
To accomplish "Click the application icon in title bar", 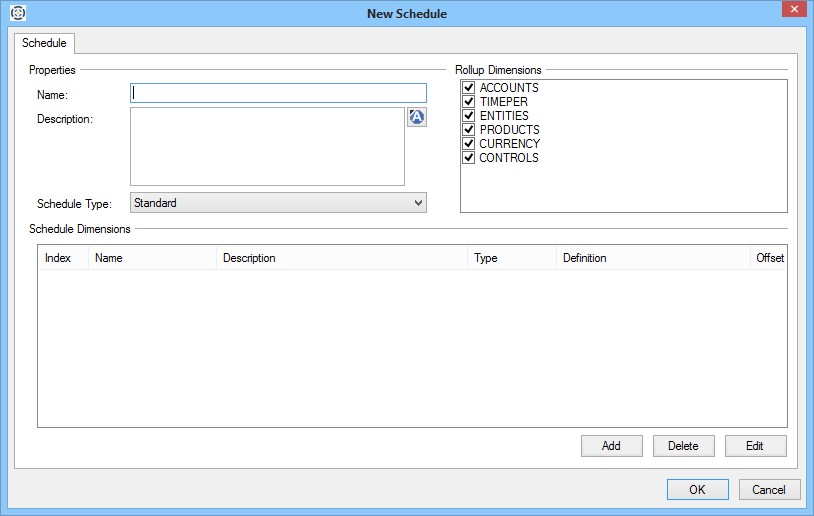I will click(17, 13).
